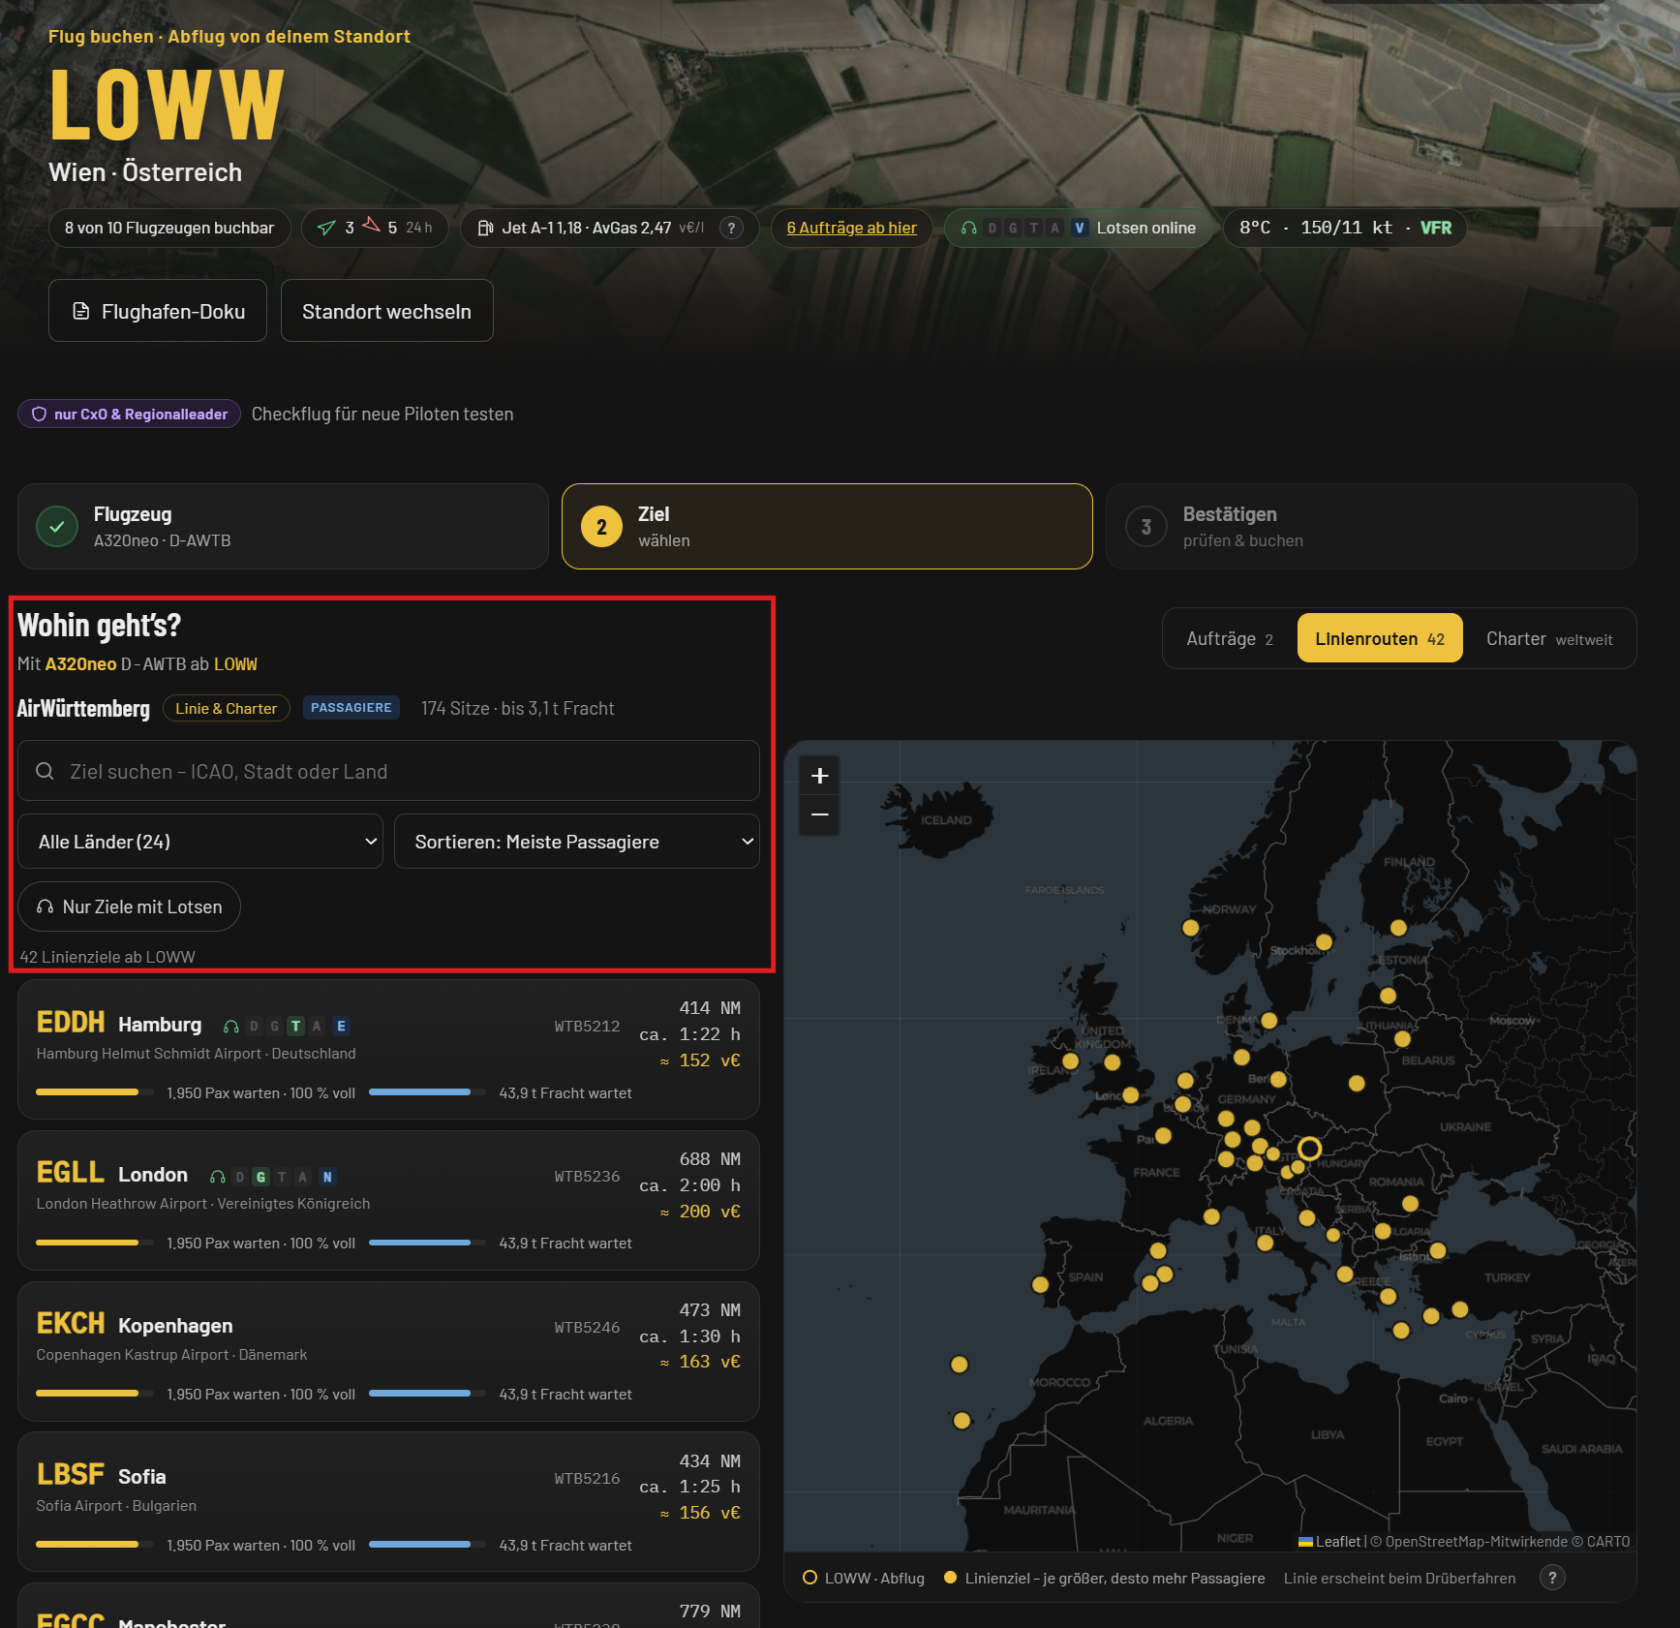This screenshot has height=1628, width=1680.
Task: Select the EKCH Kopenhagen route card
Action: tap(388, 1351)
